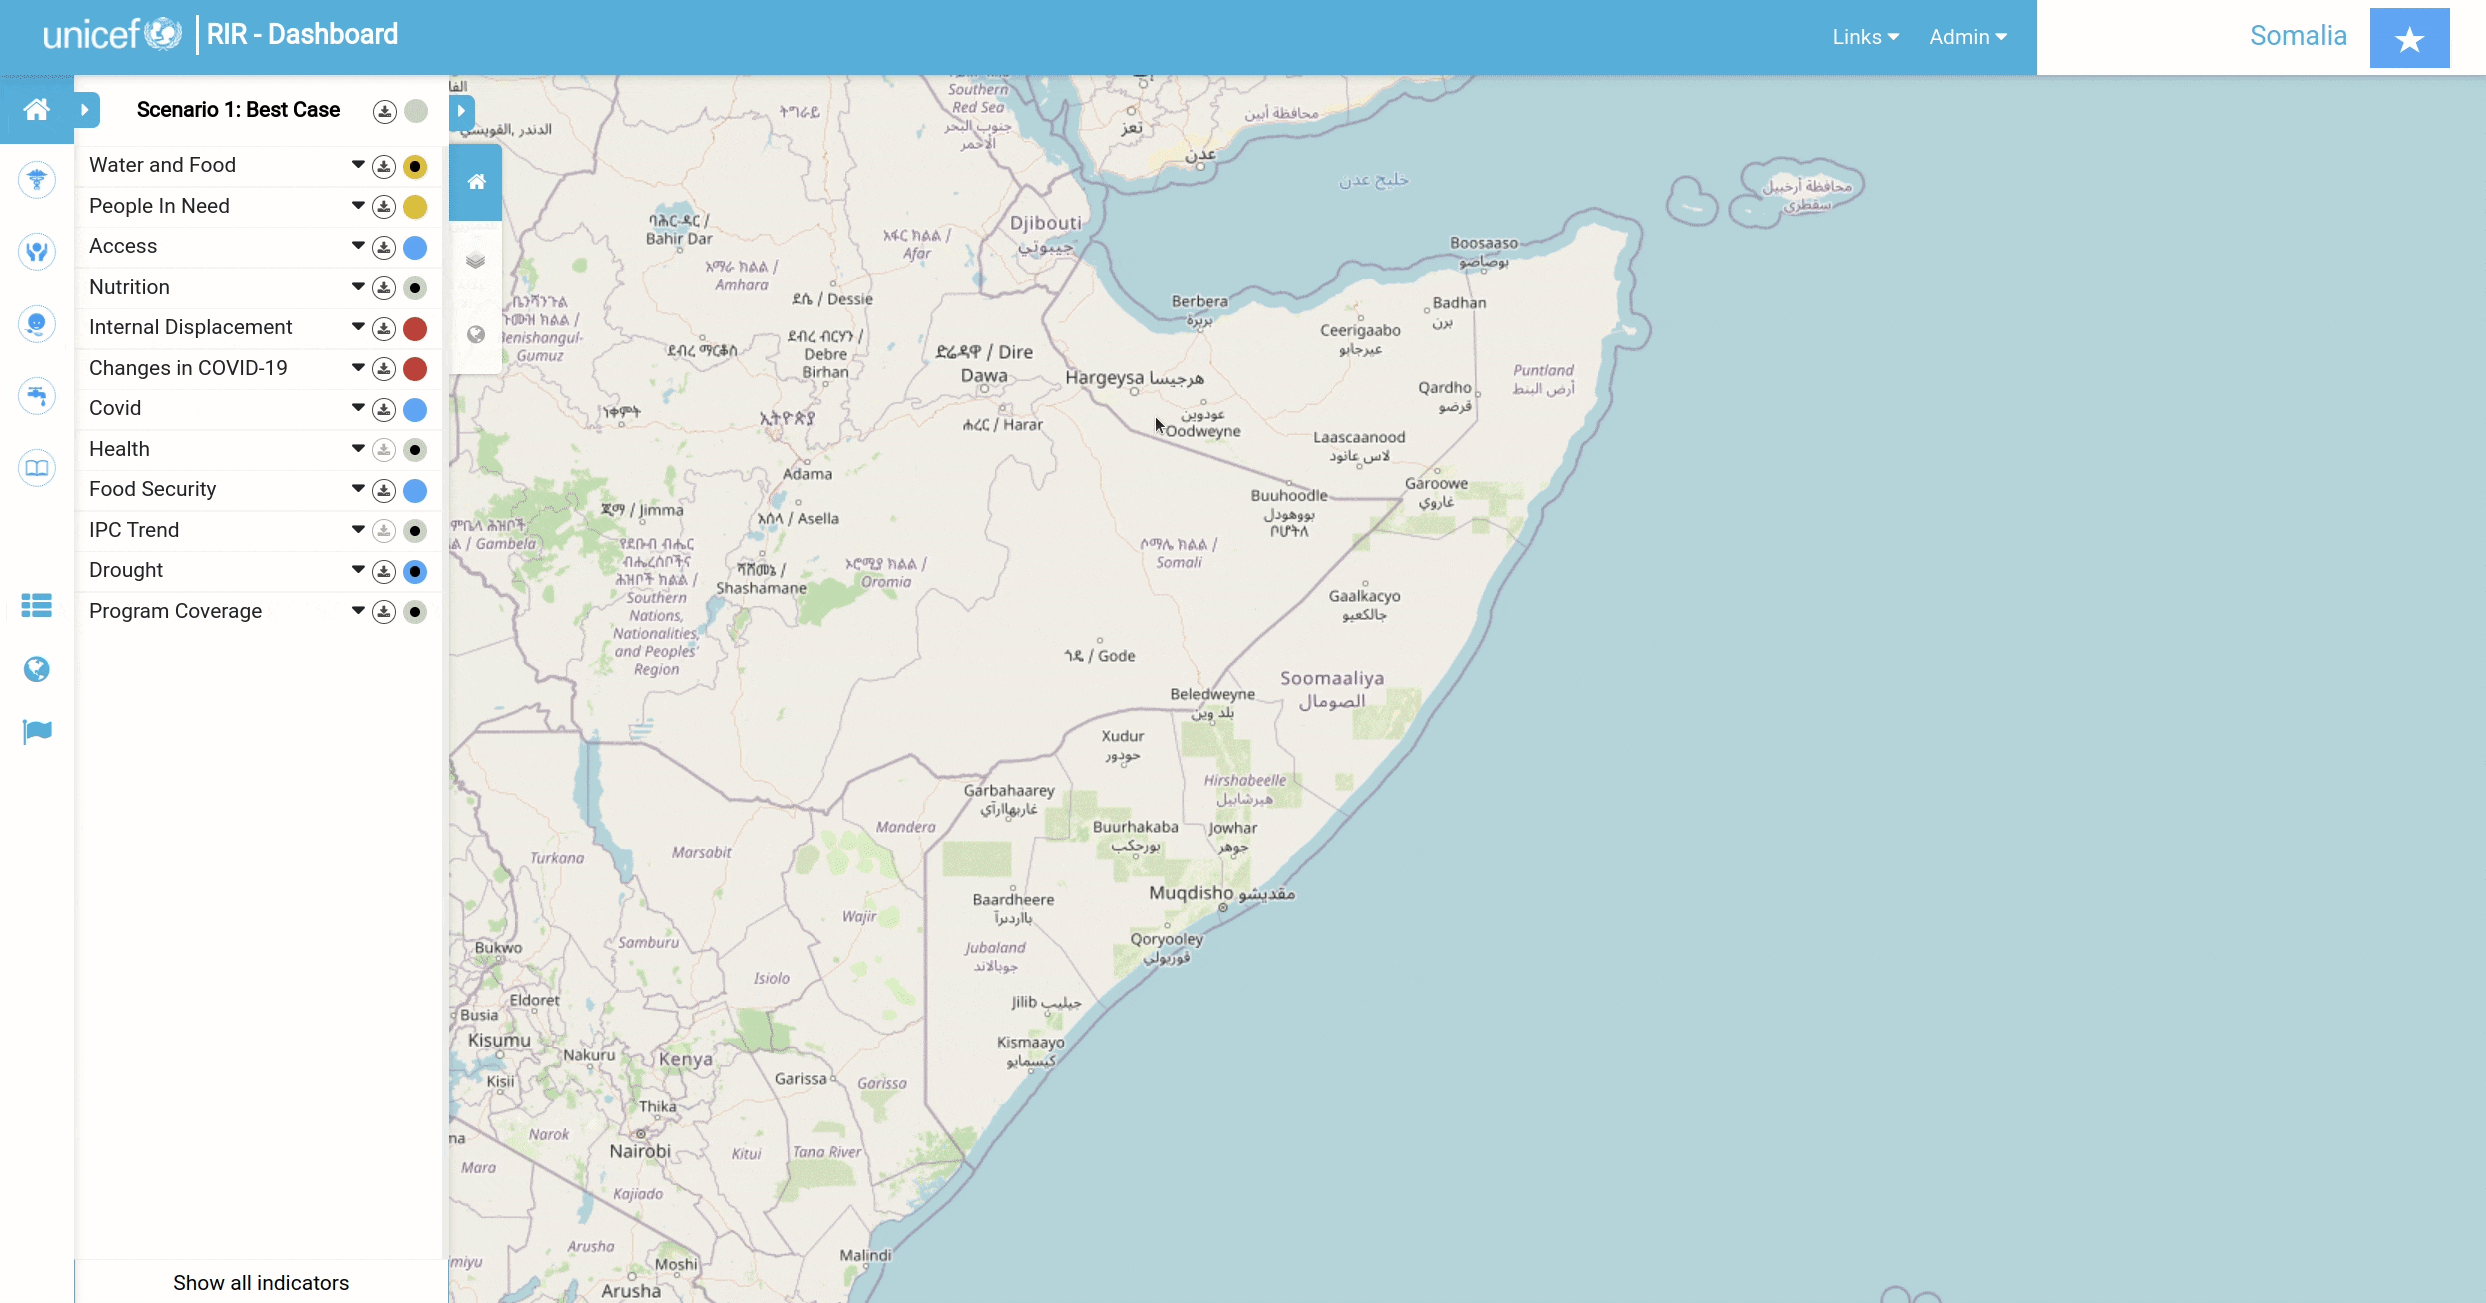Image resolution: width=2486 pixels, height=1303 pixels.
Task: Expand the Water and Food indicator group
Action: pos(357,165)
